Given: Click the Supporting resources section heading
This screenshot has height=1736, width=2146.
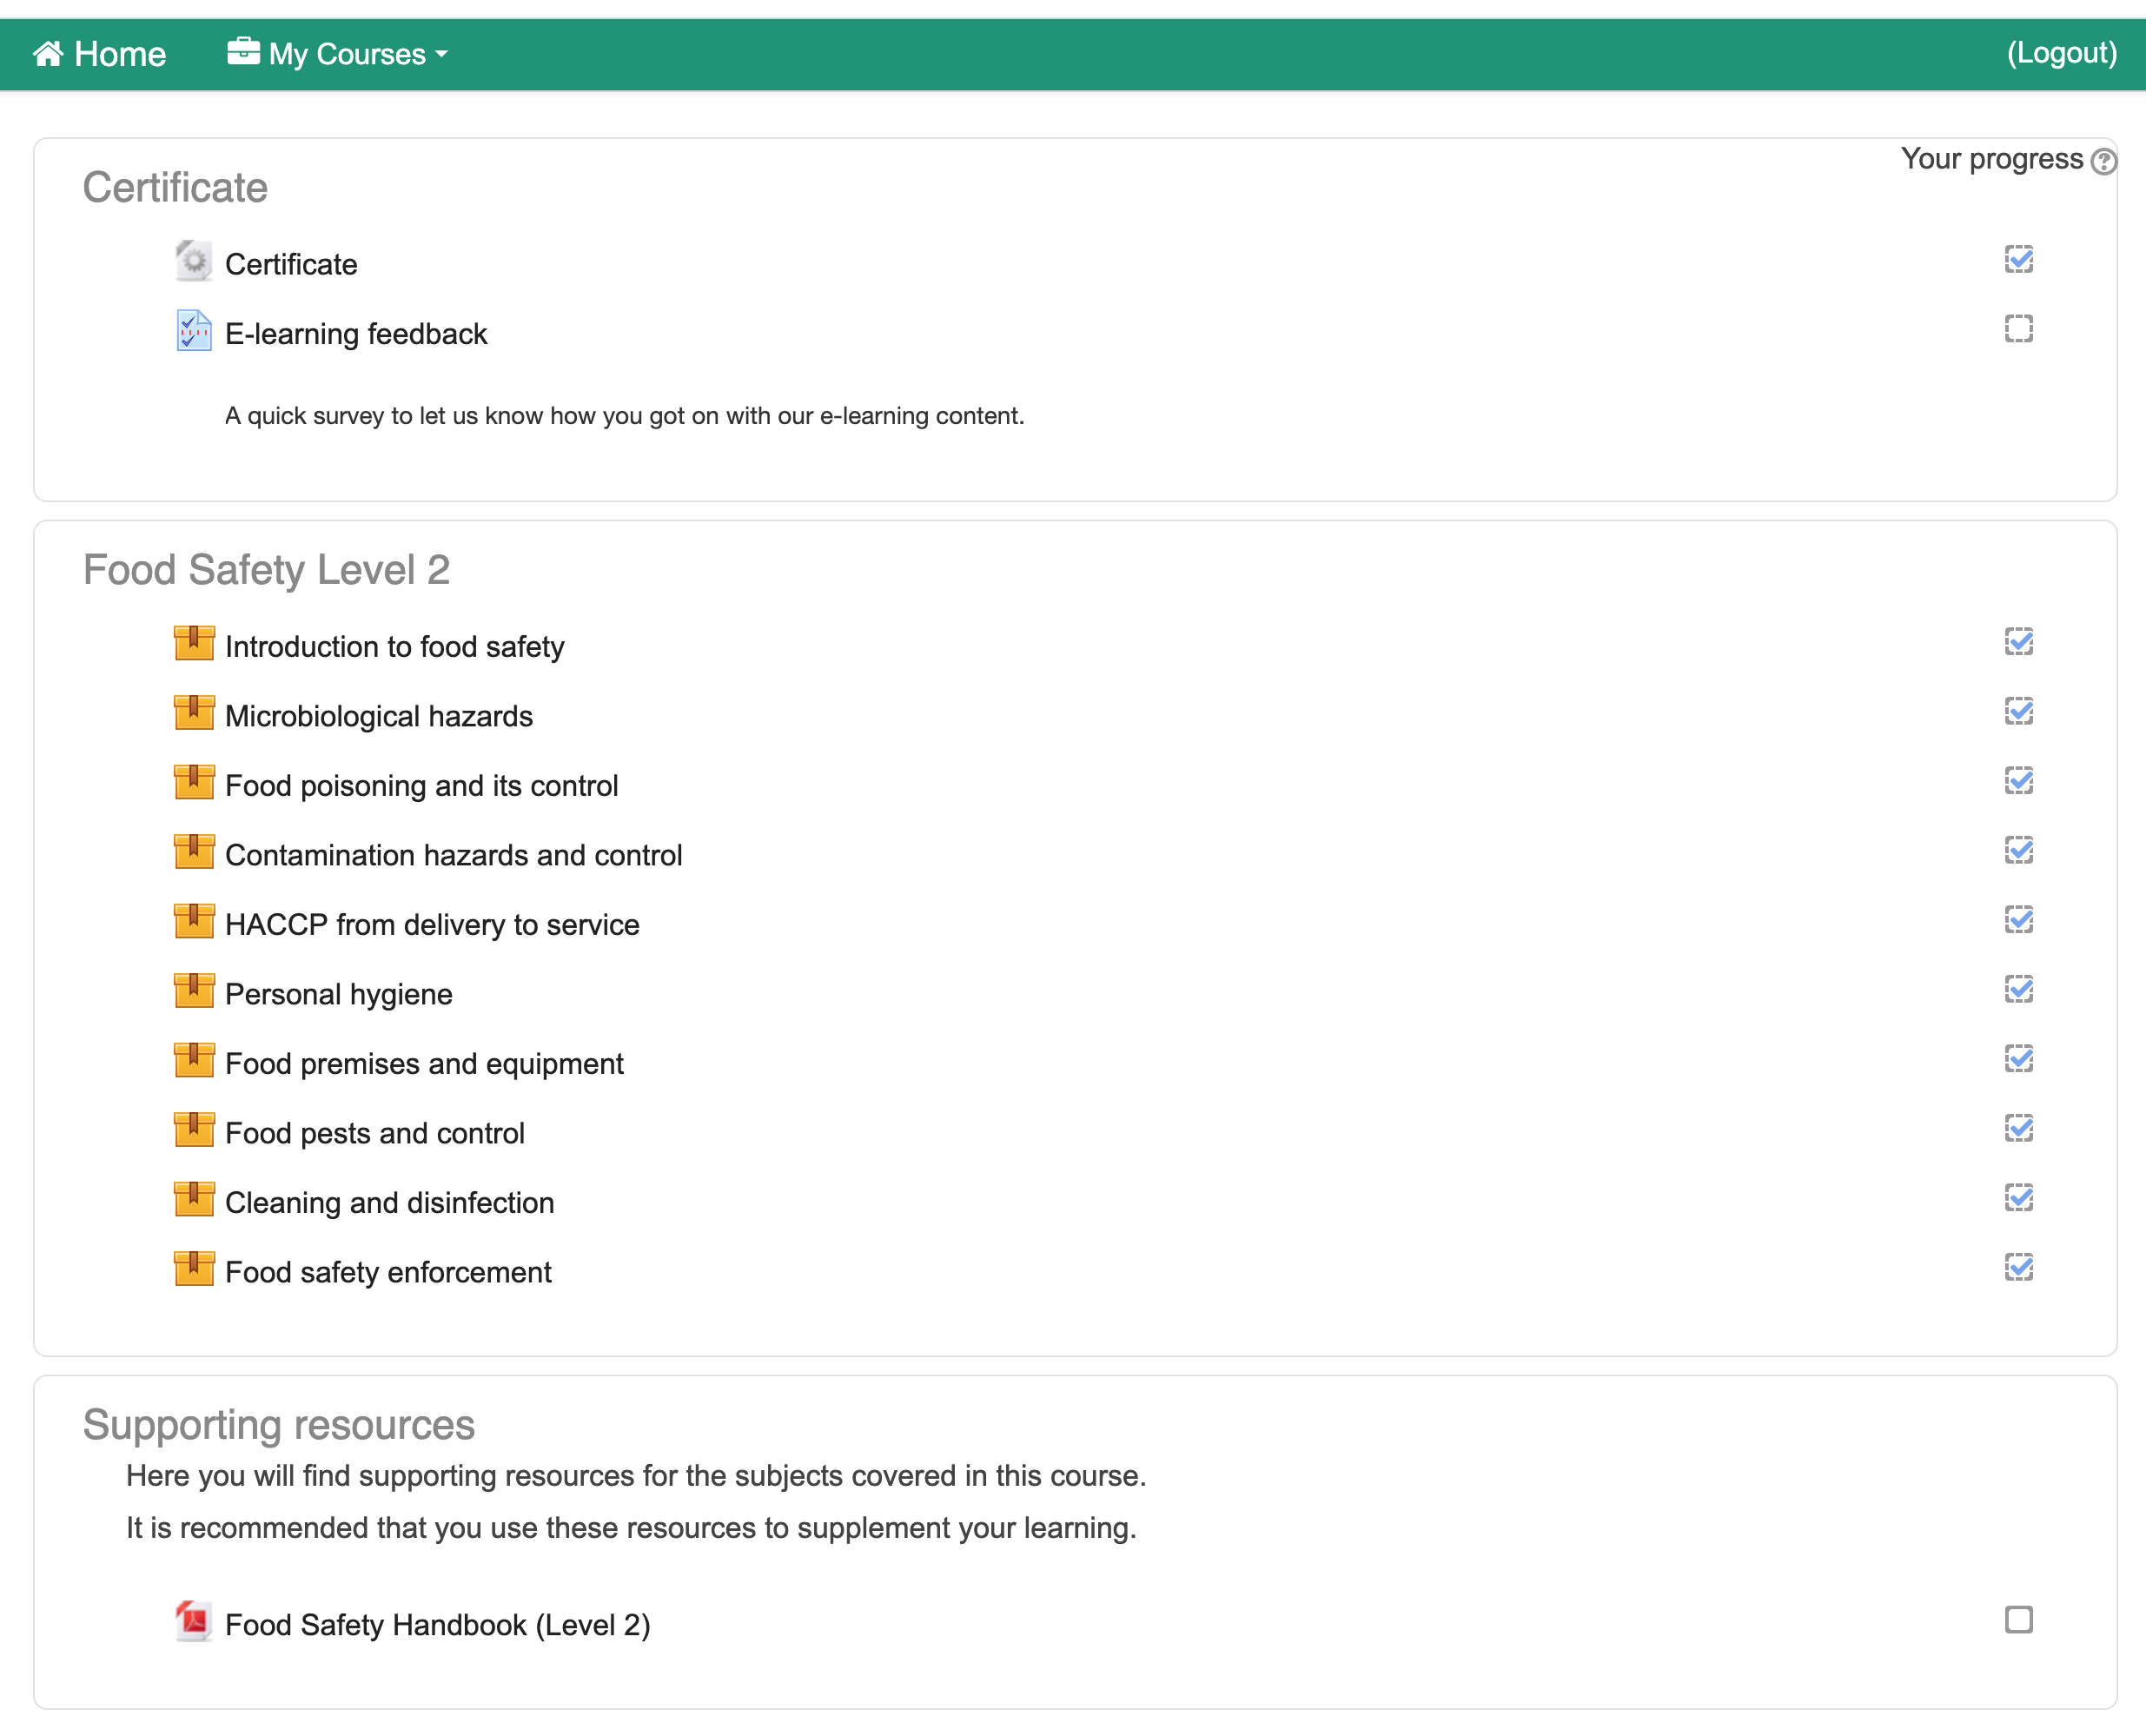Looking at the screenshot, I should (279, 1425).
